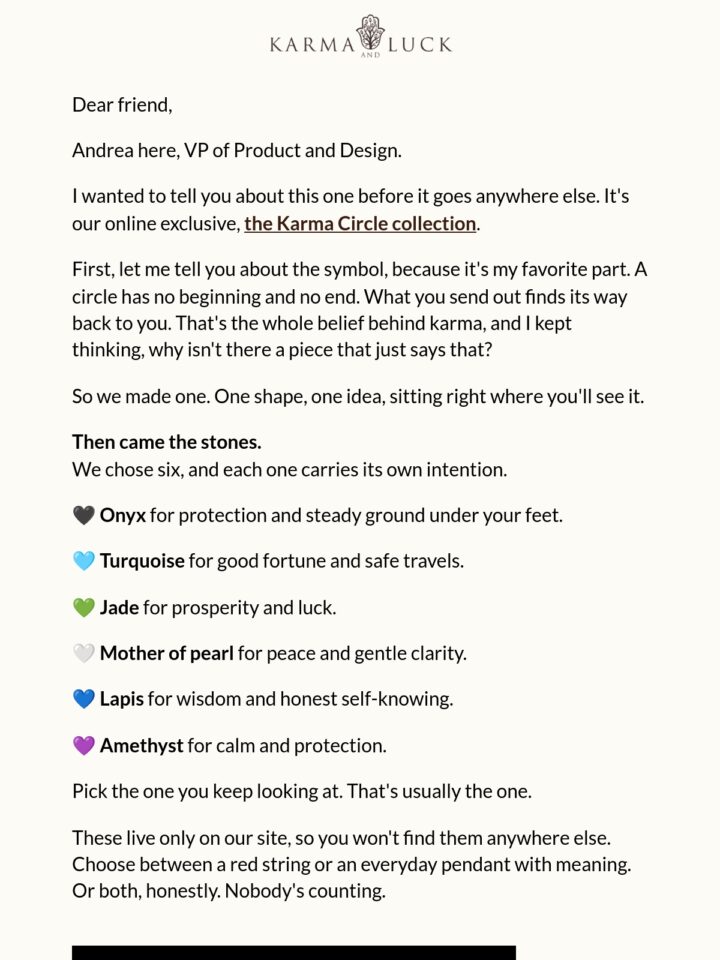Select the bold Amethyst stone name

(x=141, y=746)
